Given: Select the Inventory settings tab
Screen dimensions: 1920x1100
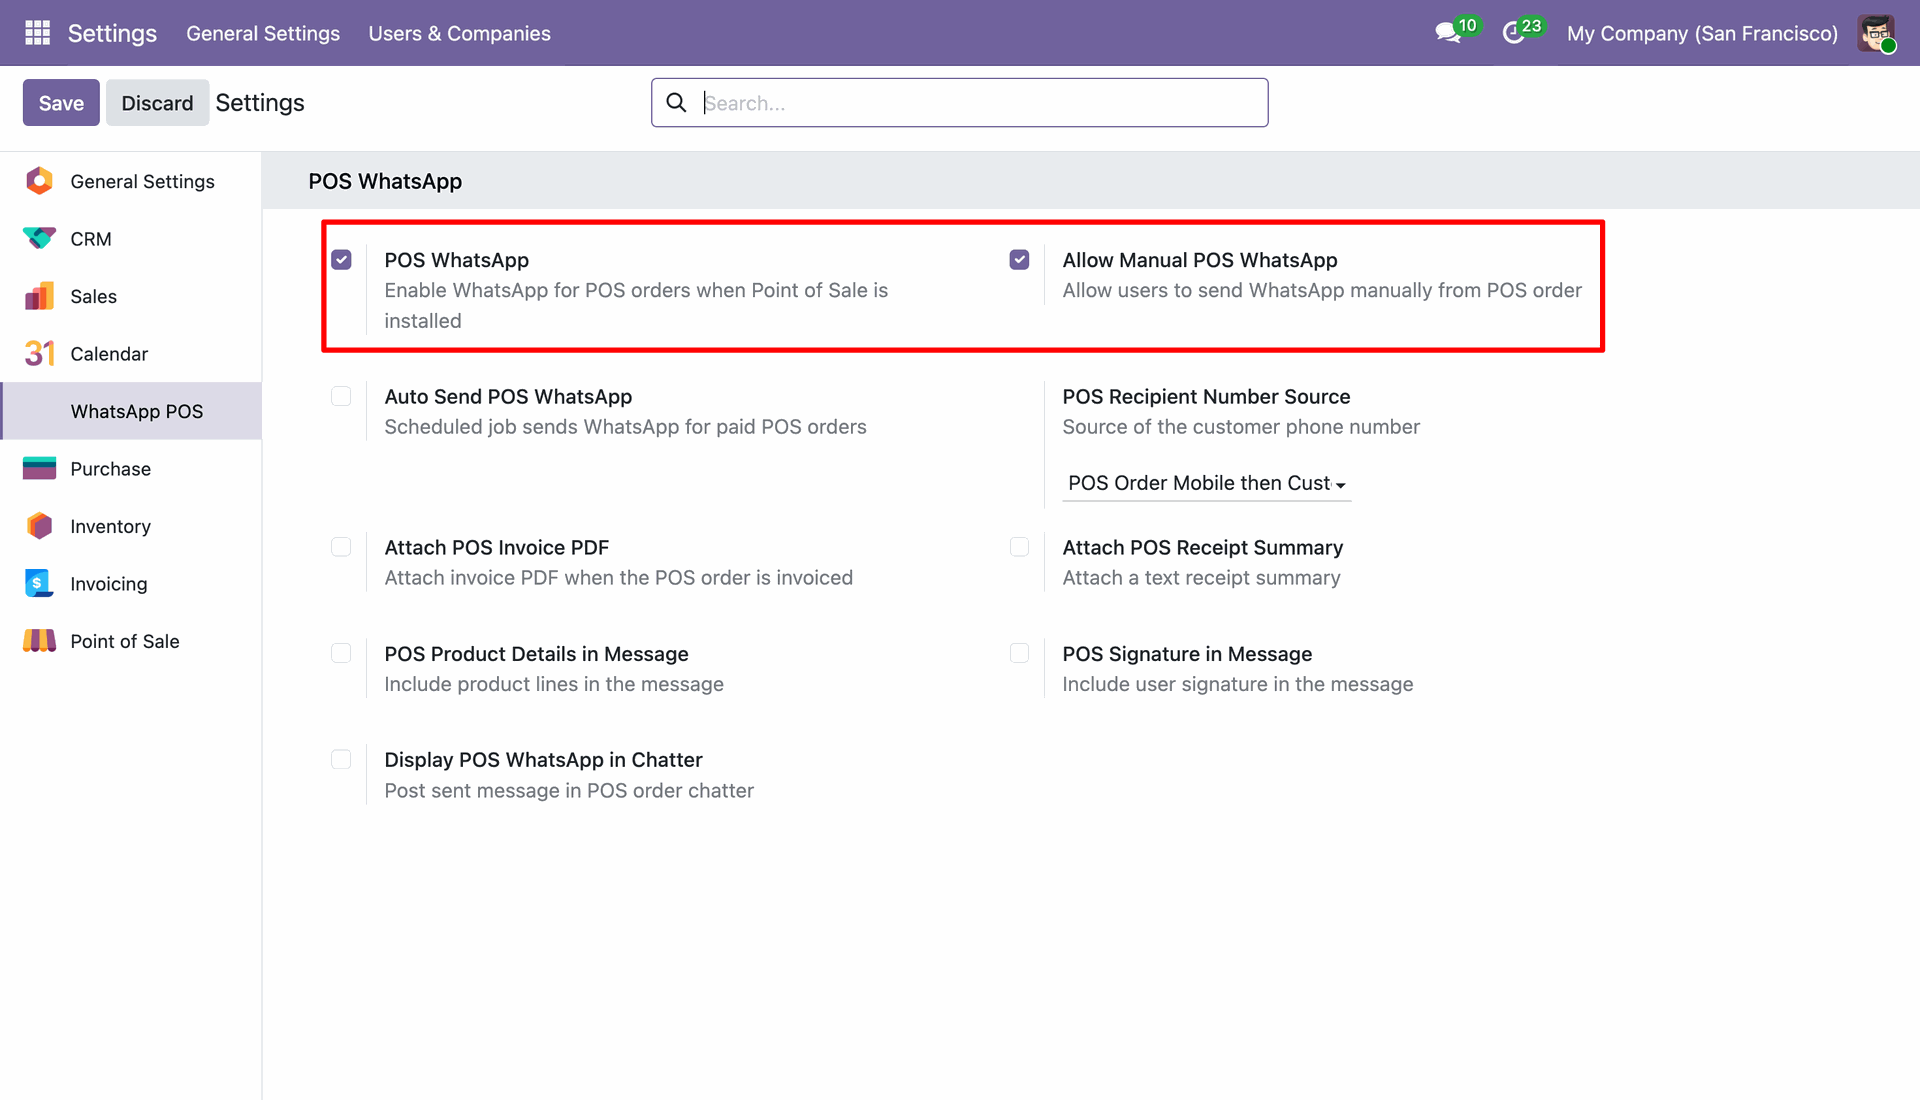Looking at the screenshot, I should point(131,526).
